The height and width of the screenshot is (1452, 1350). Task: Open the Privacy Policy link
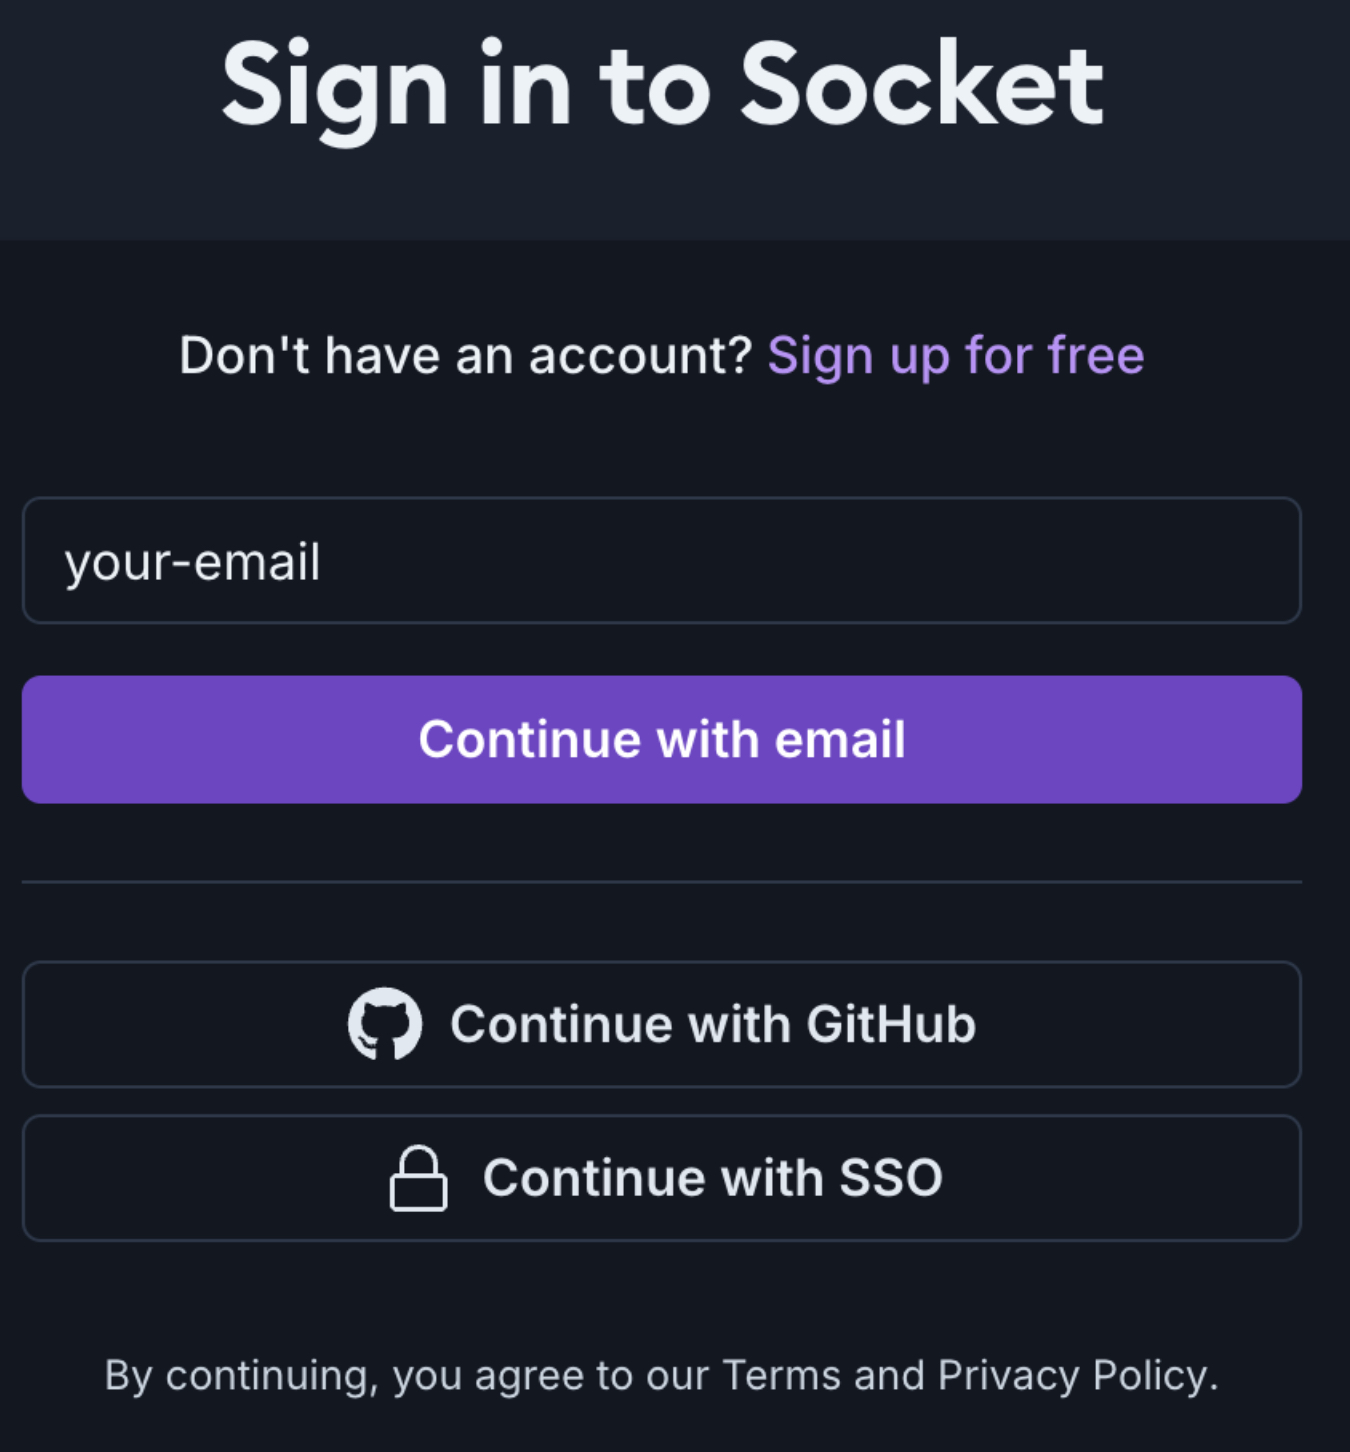1072,1376
